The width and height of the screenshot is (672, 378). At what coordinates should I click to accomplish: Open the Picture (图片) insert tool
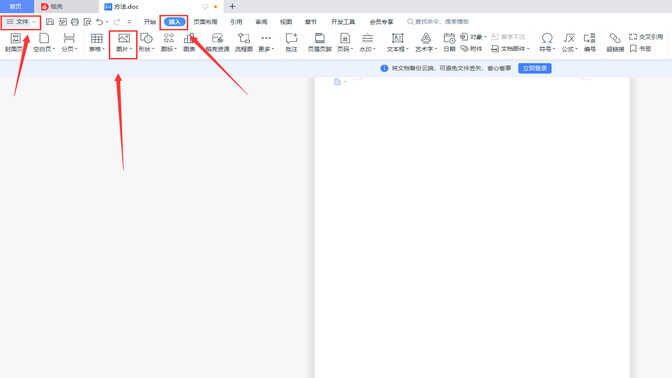pyautogui.click(x=123, y=42)
